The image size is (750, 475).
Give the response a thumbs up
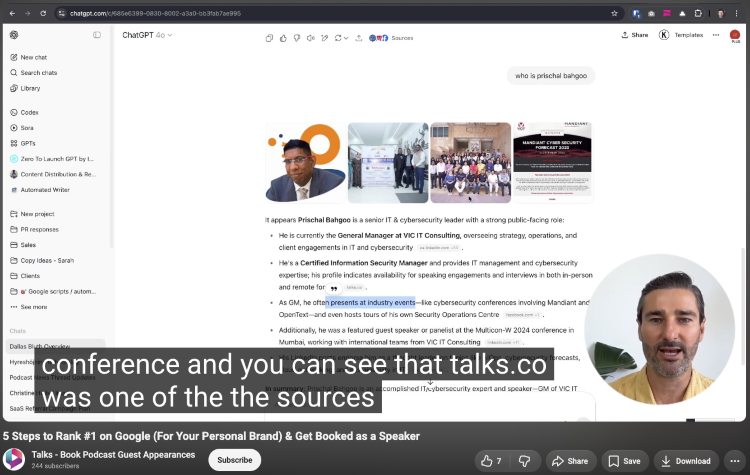(x=283, y=38)
